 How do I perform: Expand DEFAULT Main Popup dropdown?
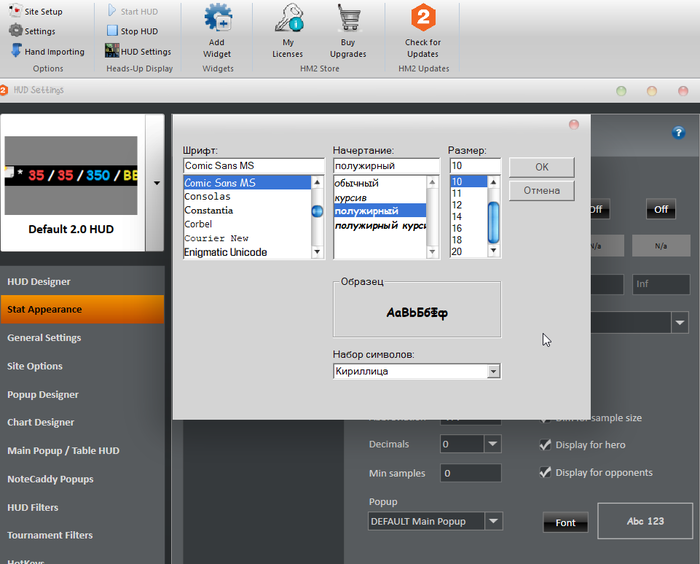coord(493,521)
